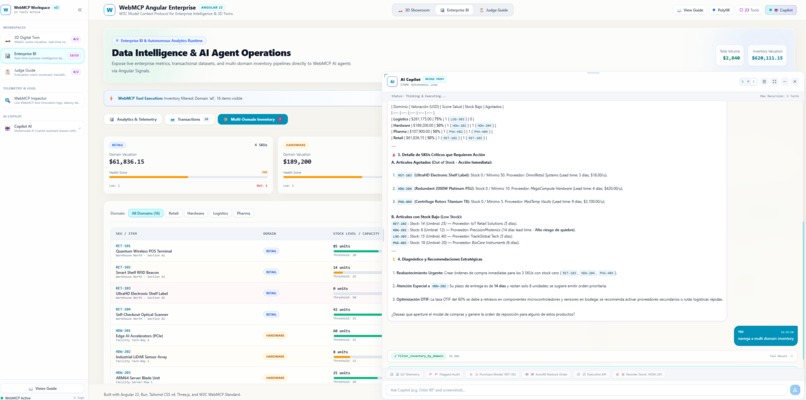Click the Copilot send message button
The width and height of the screenshot is (806, 400).
[795, 390]
